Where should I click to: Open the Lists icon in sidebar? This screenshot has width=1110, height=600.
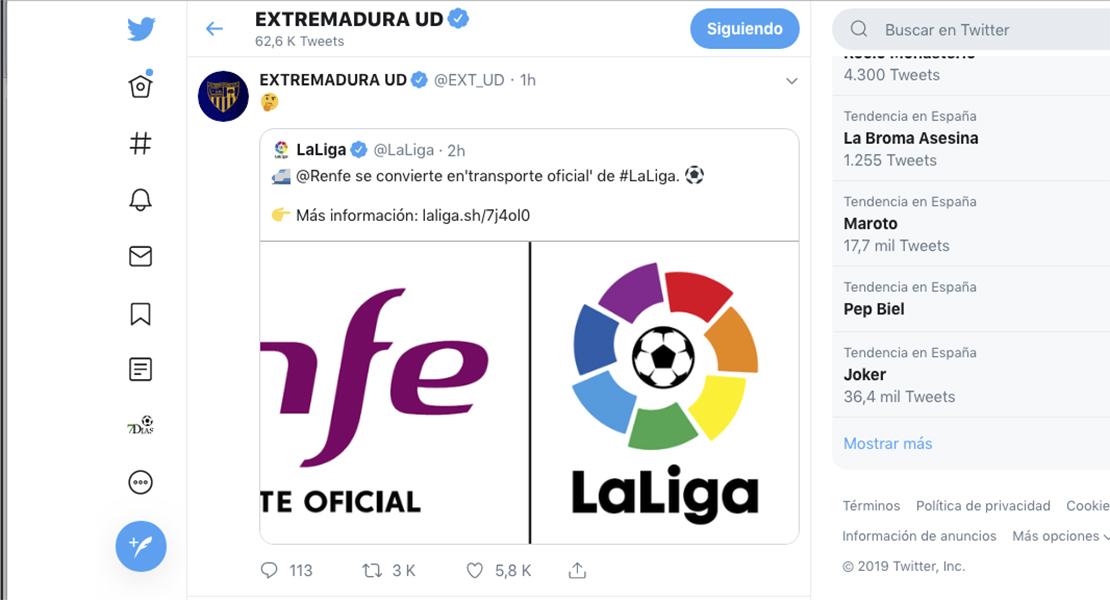(x=140, y=369)
